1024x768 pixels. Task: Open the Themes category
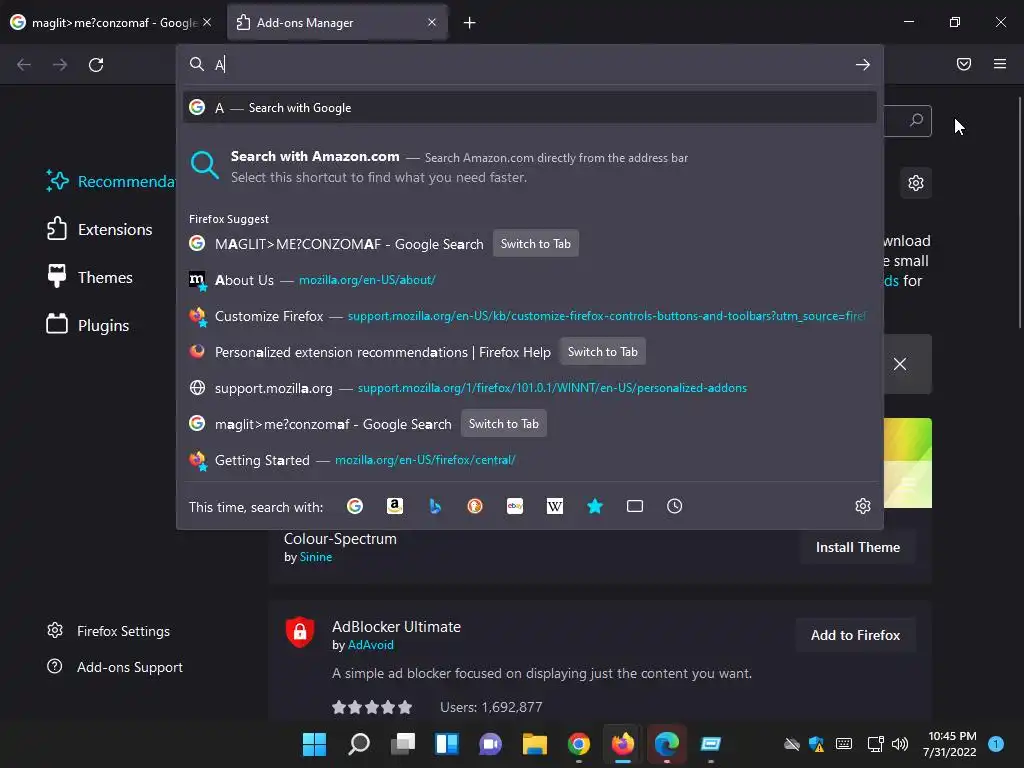coord(89,278)
